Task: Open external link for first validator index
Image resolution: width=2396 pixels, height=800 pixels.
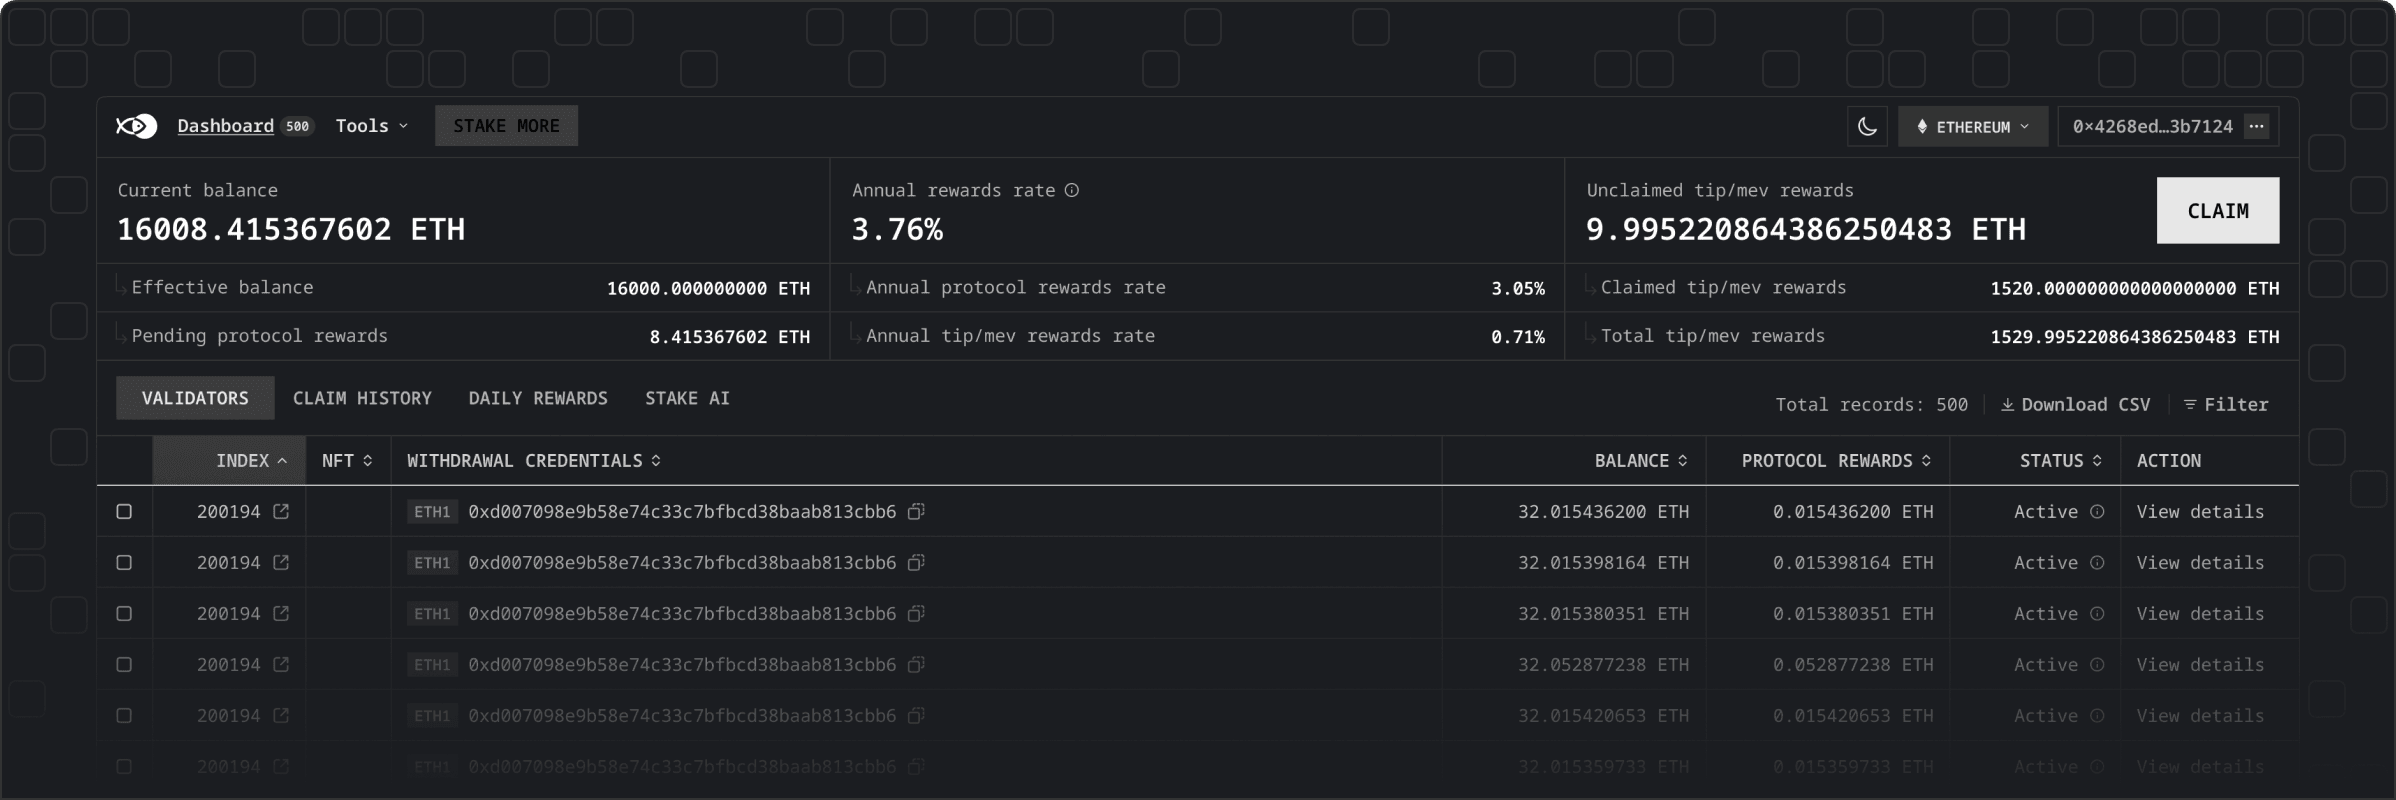Action: pos(281,512)
